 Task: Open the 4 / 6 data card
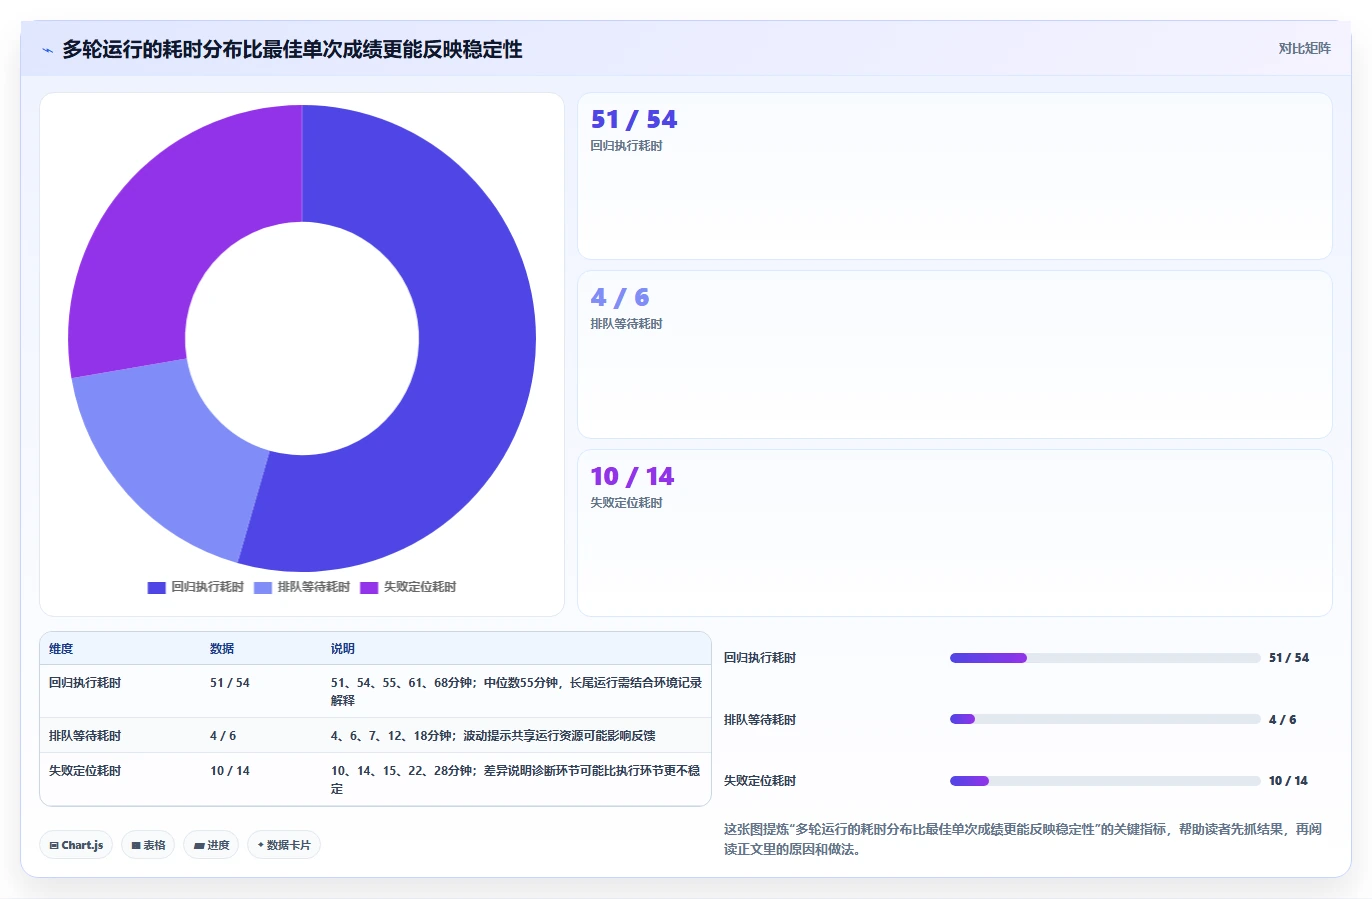(954, 354)
